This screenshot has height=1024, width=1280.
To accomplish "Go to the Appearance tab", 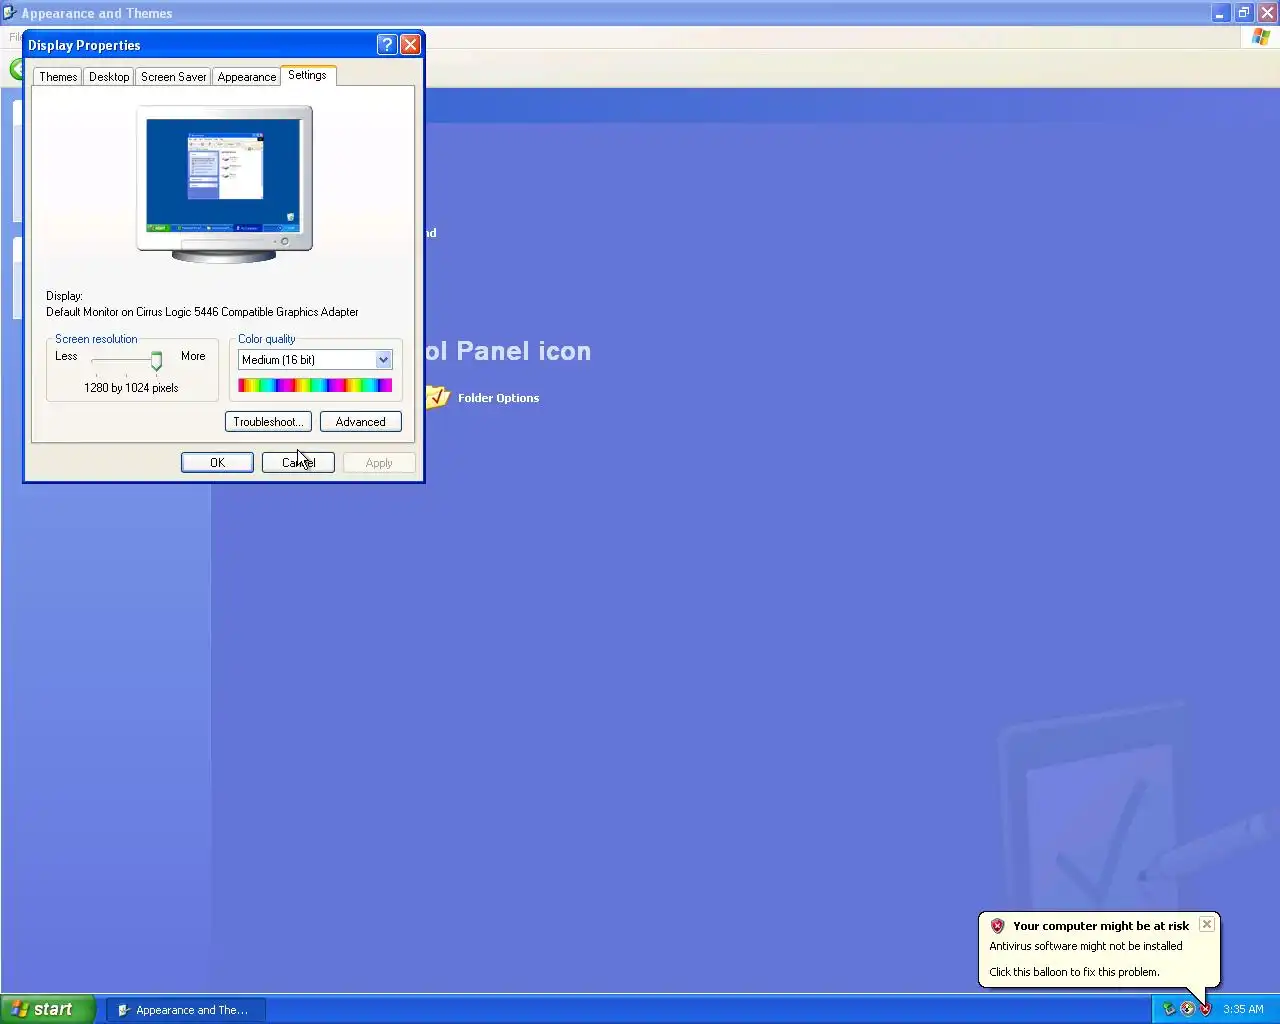I will [x=247, y=77].
